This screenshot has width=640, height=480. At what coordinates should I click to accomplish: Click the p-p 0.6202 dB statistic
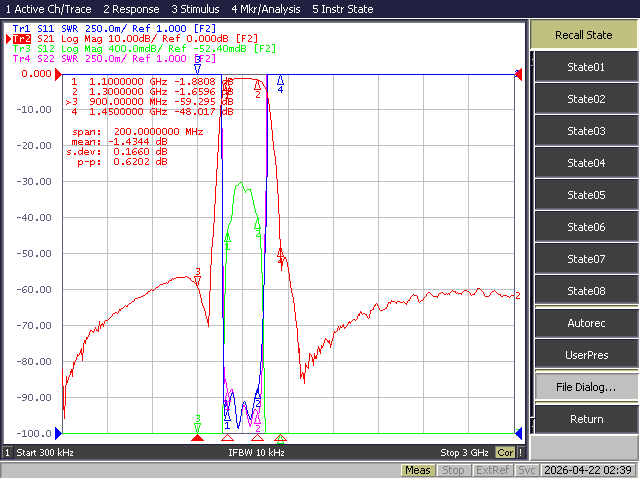tap(122, 162)
